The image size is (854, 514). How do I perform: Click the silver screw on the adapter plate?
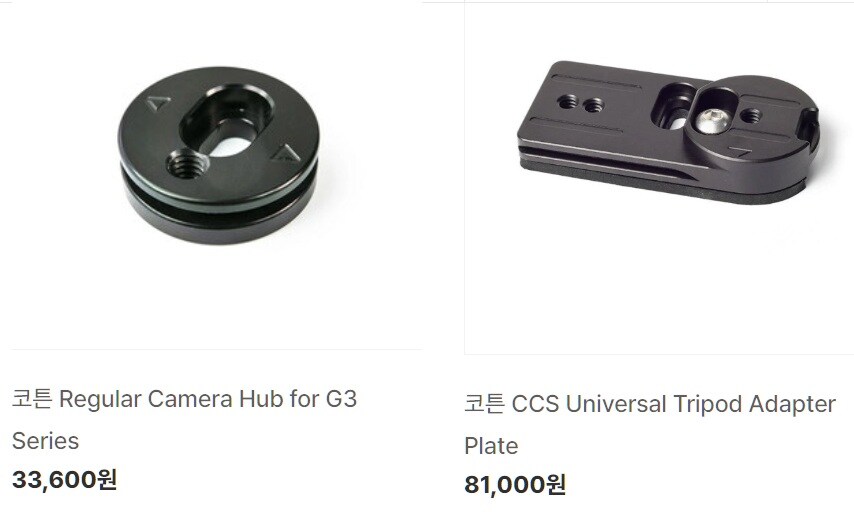click(x=711, y=121)
